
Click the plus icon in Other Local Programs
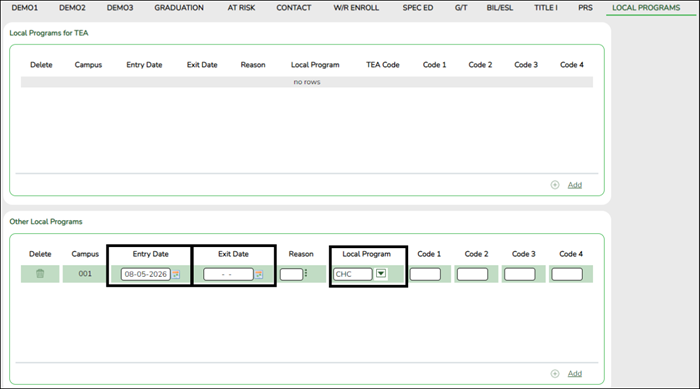pos(555,373)
